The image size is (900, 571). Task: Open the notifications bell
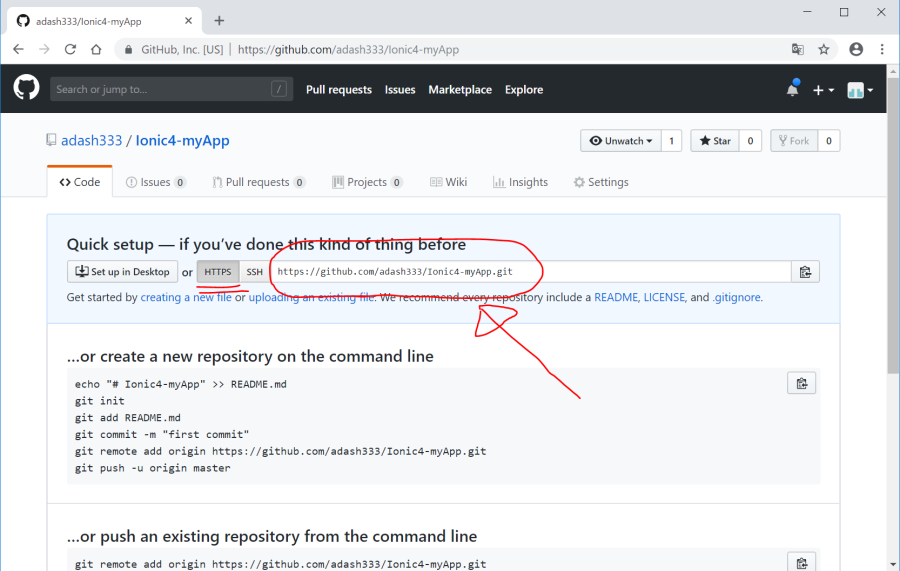[x=792, y=90]
